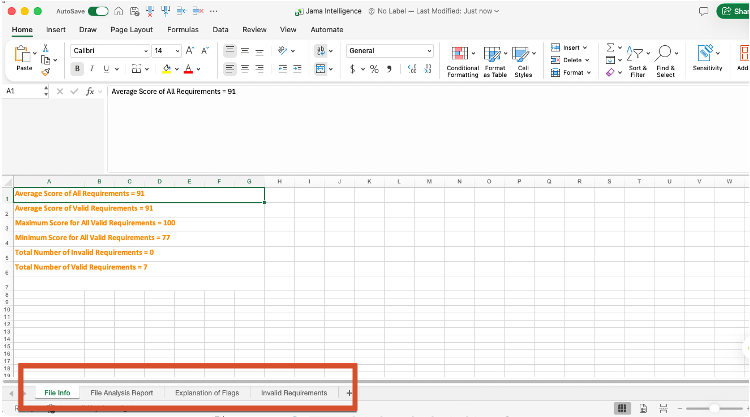The image size is (750, 417).
Task: Switch to the Draw ribbon tab
Action: [x=88, y=30]
